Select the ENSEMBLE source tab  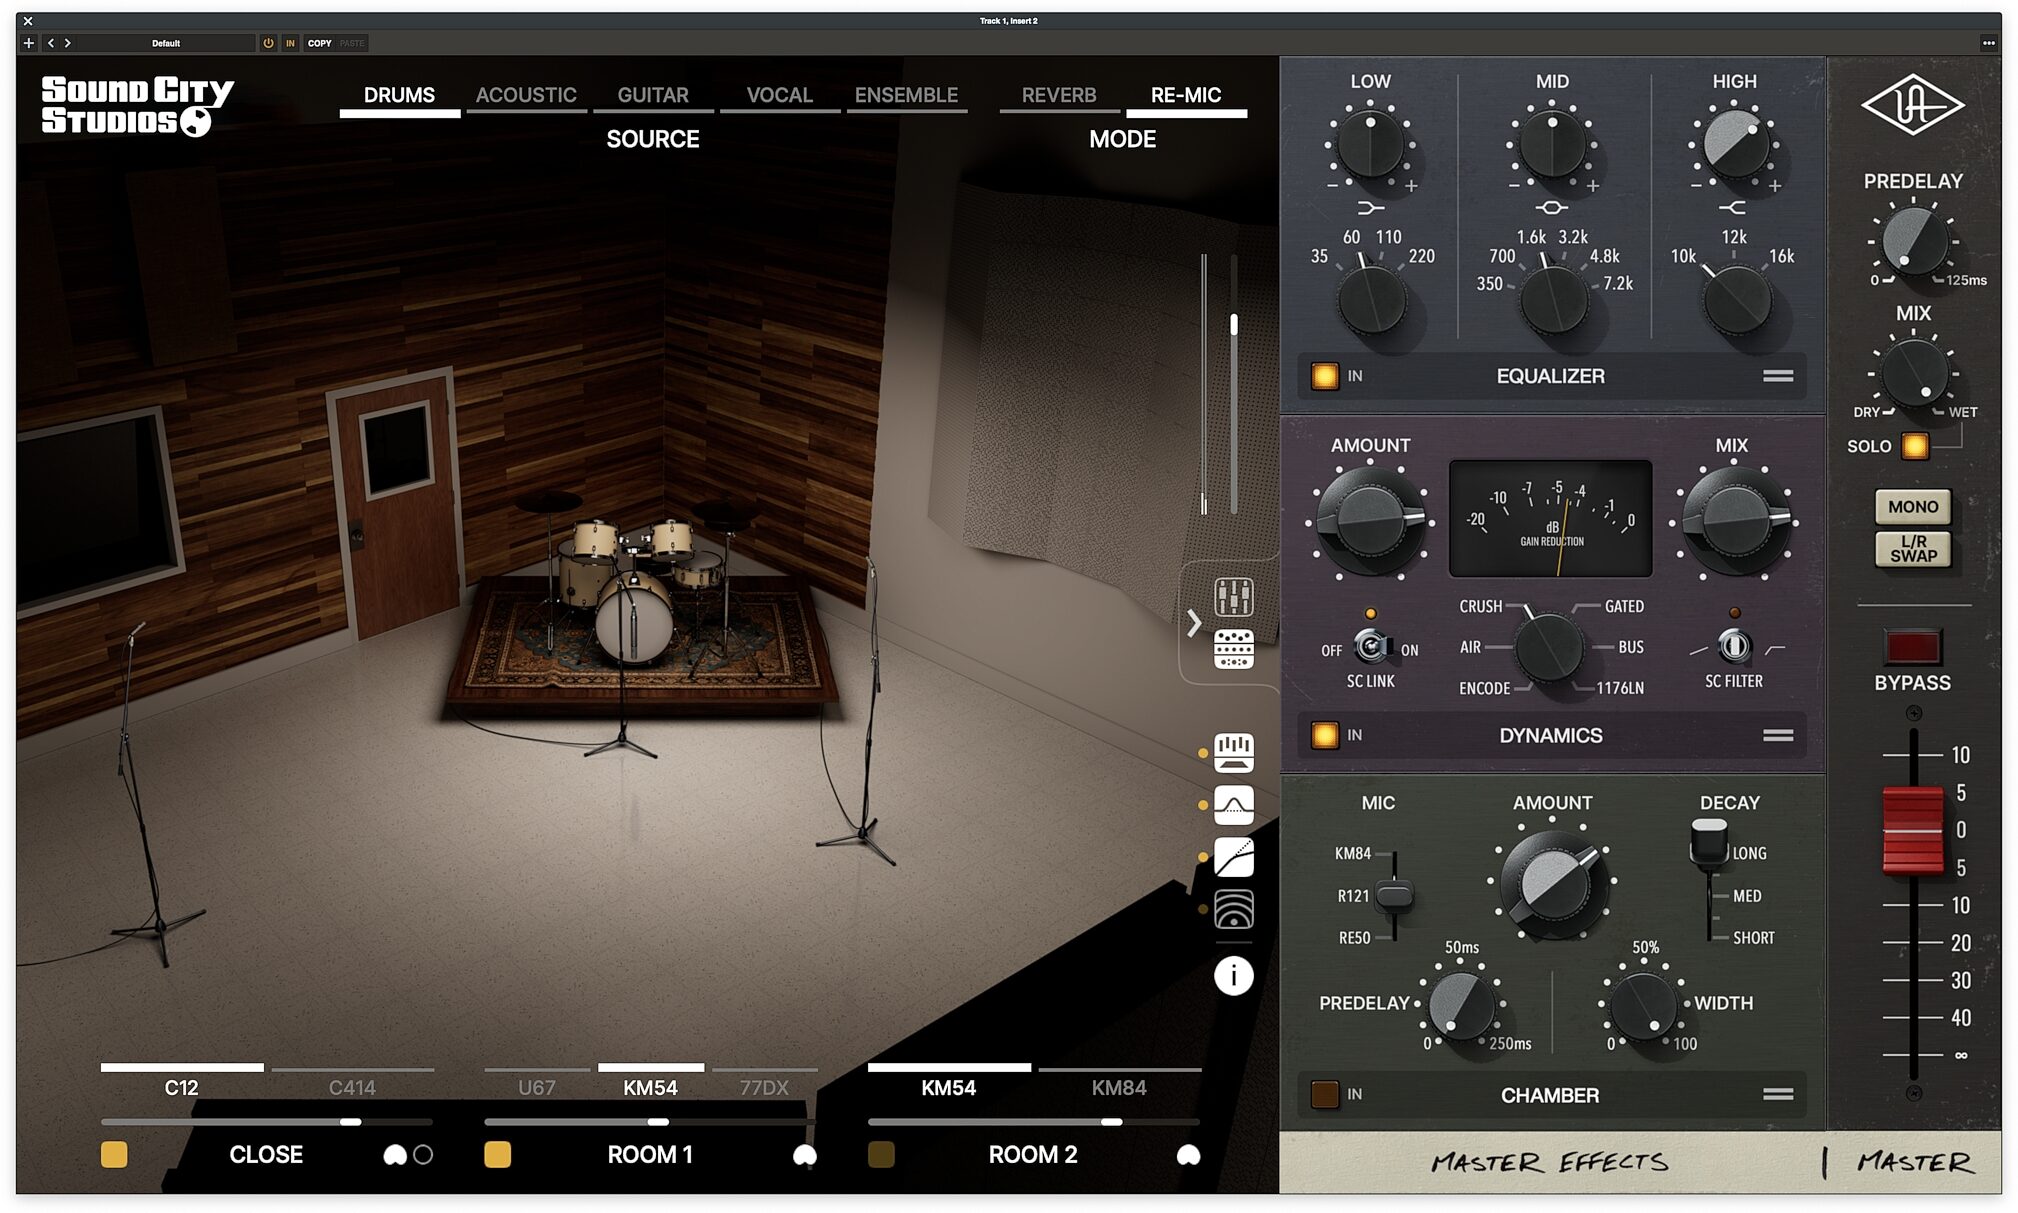tap(906, 96)
